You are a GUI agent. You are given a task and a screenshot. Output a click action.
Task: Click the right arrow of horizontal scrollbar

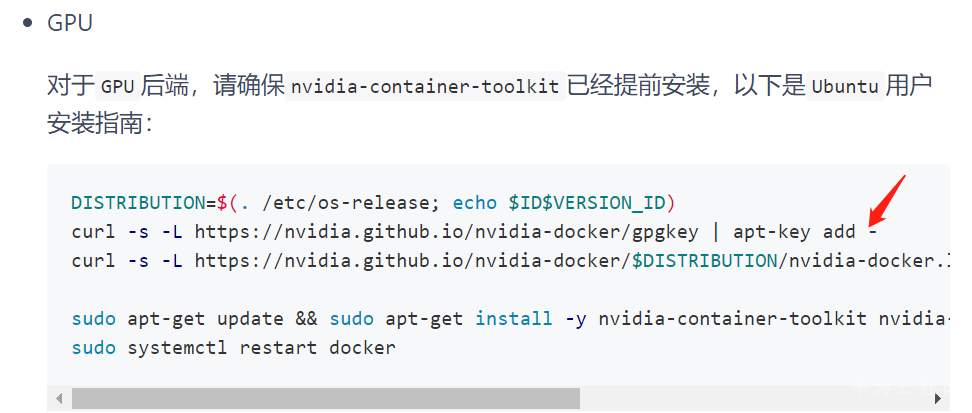pyautogui.click(x=938, y=398)
